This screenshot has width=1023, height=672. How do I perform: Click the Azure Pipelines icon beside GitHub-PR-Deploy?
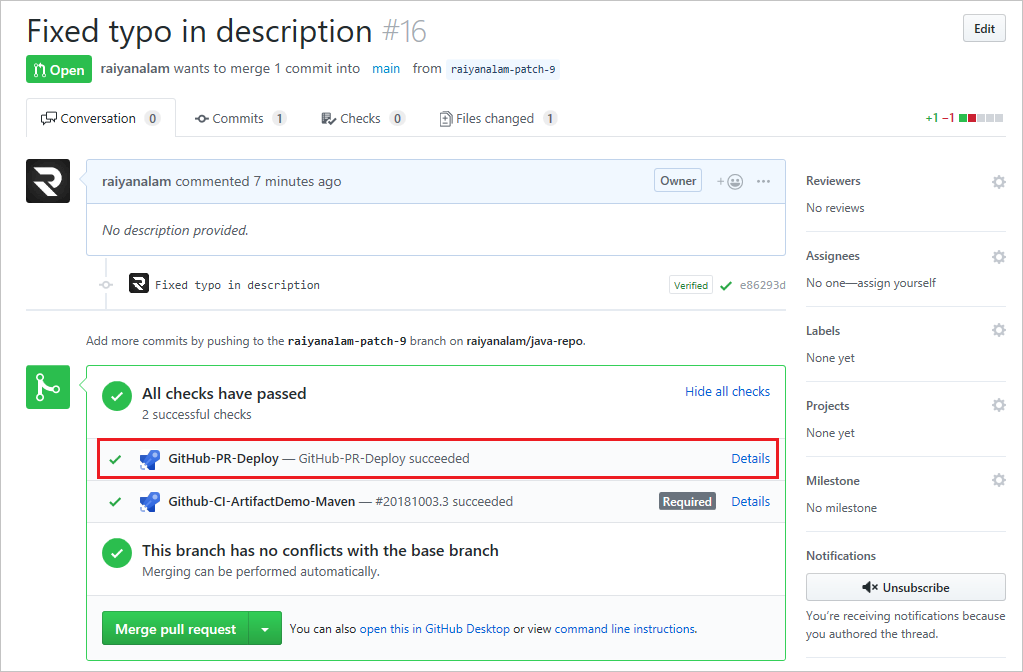click(150, 458)
